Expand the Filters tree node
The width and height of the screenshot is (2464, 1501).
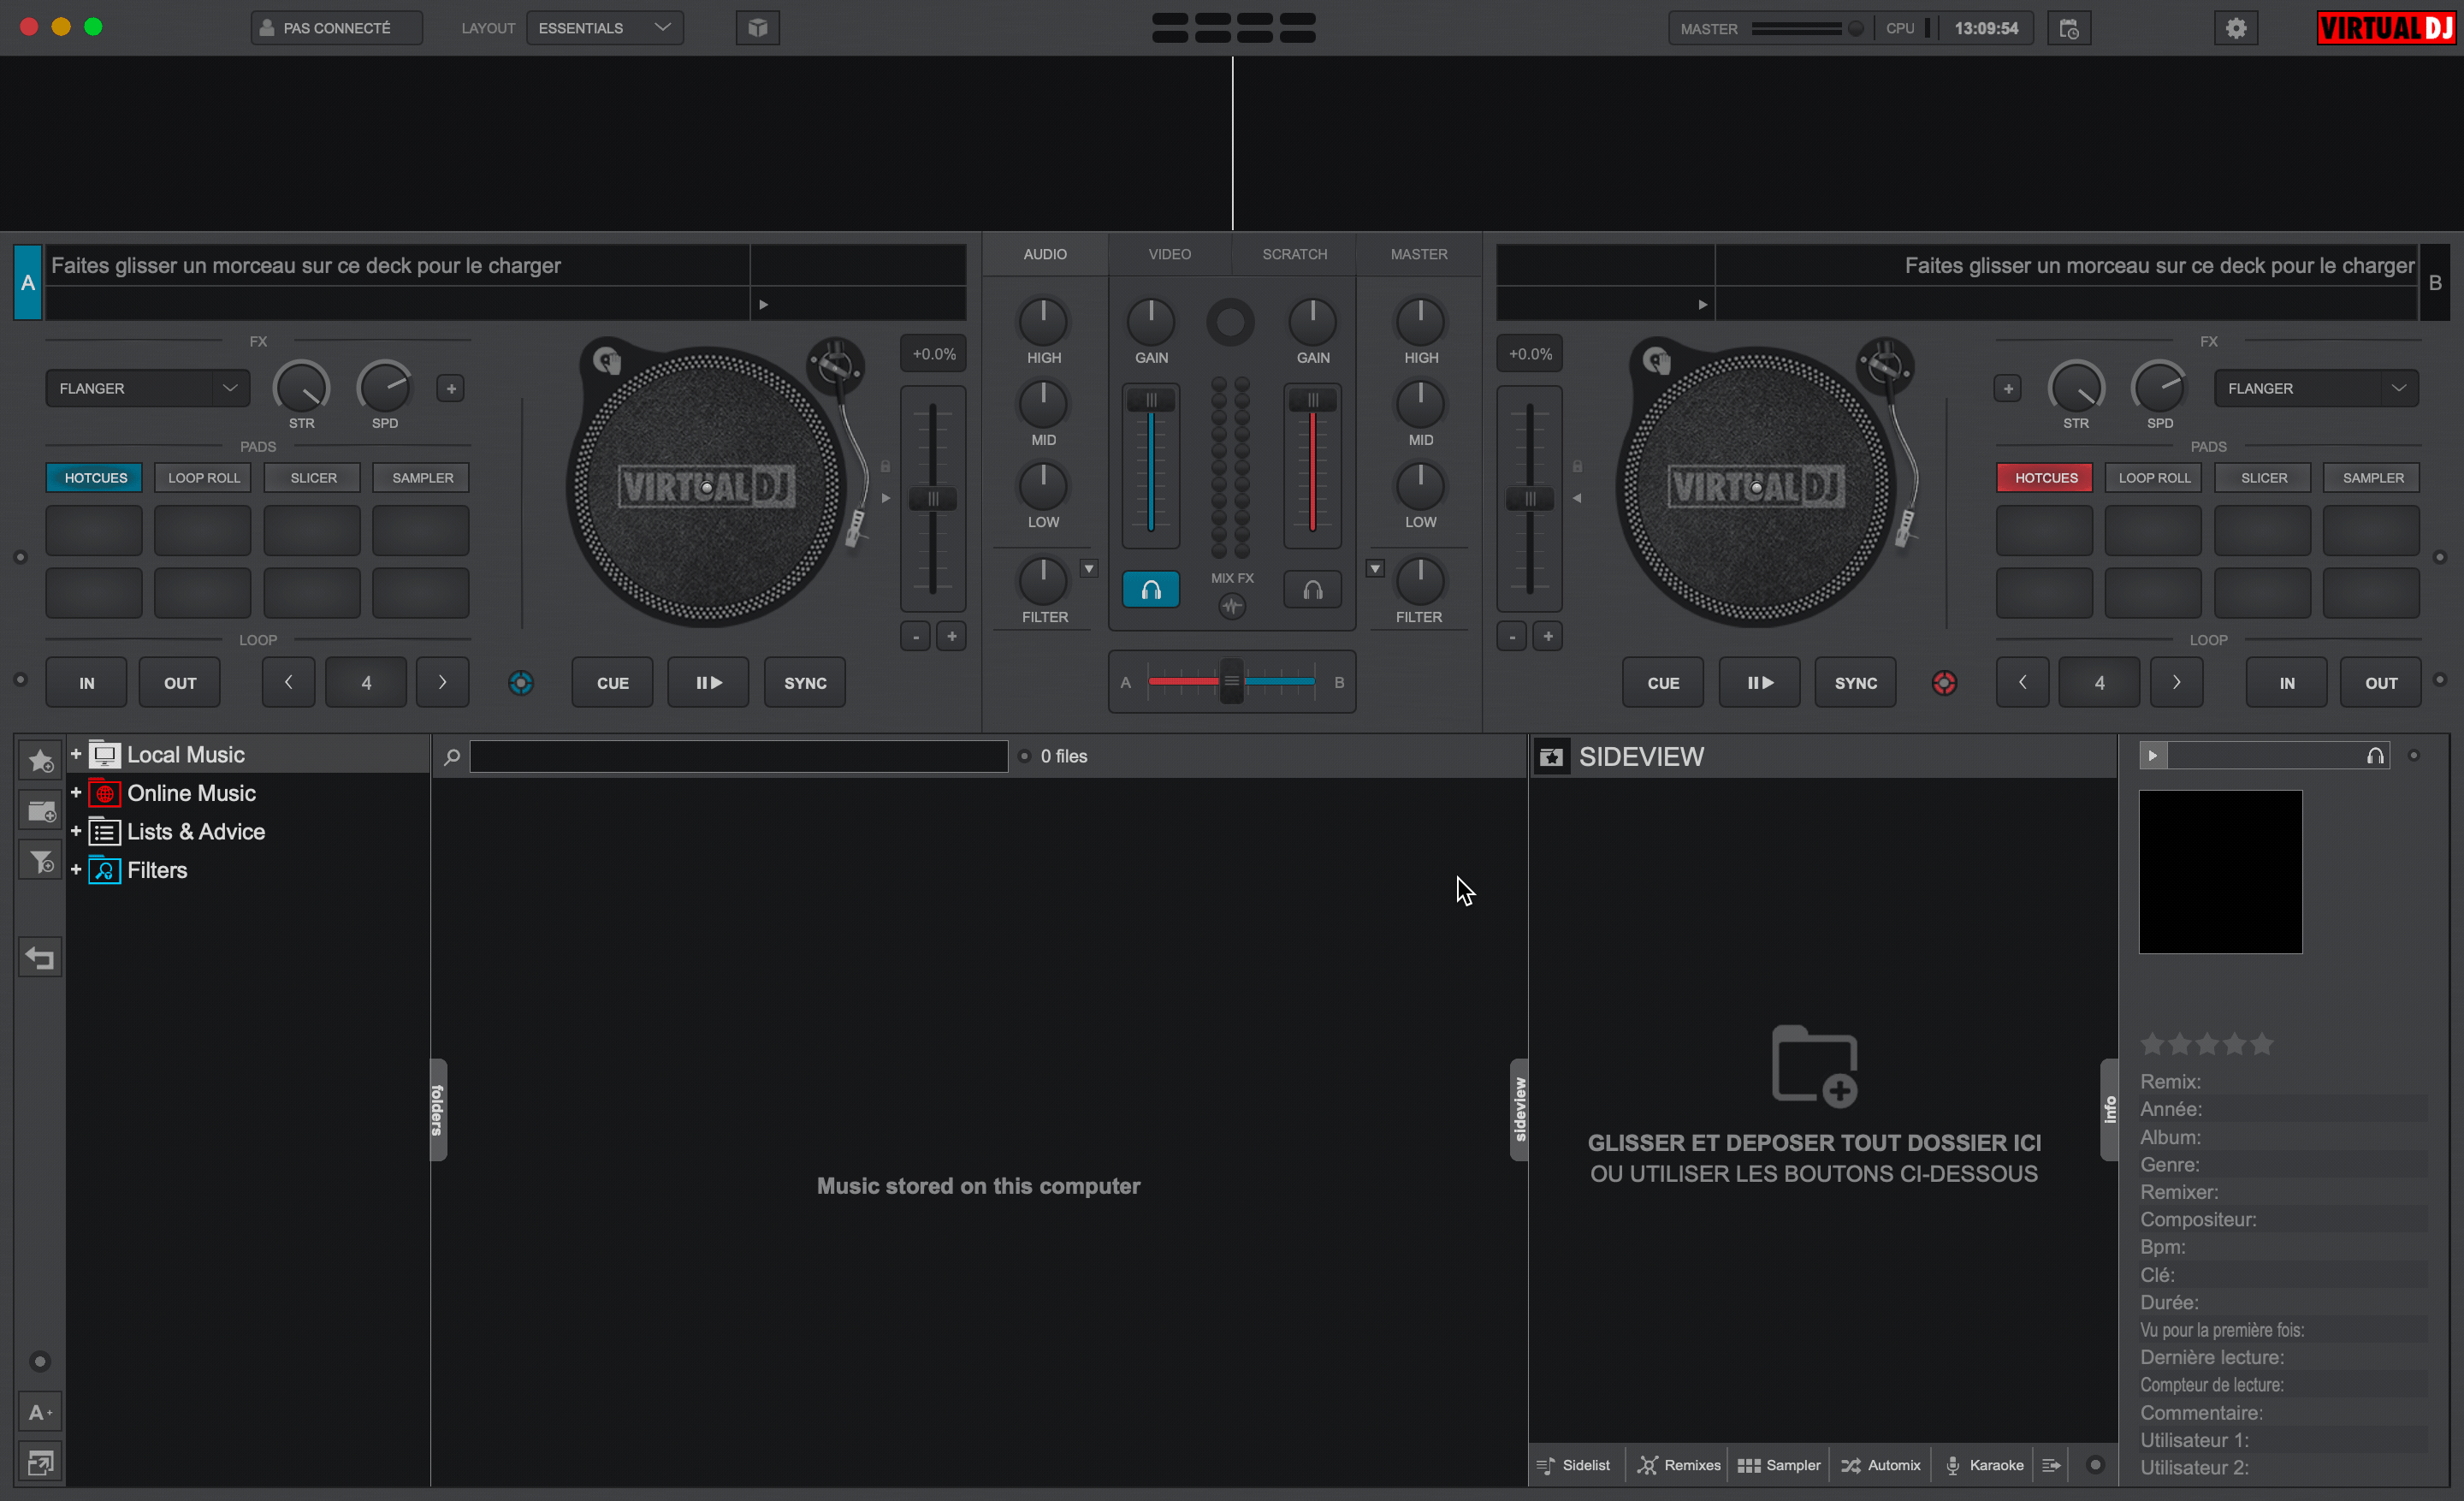(76, 869)
